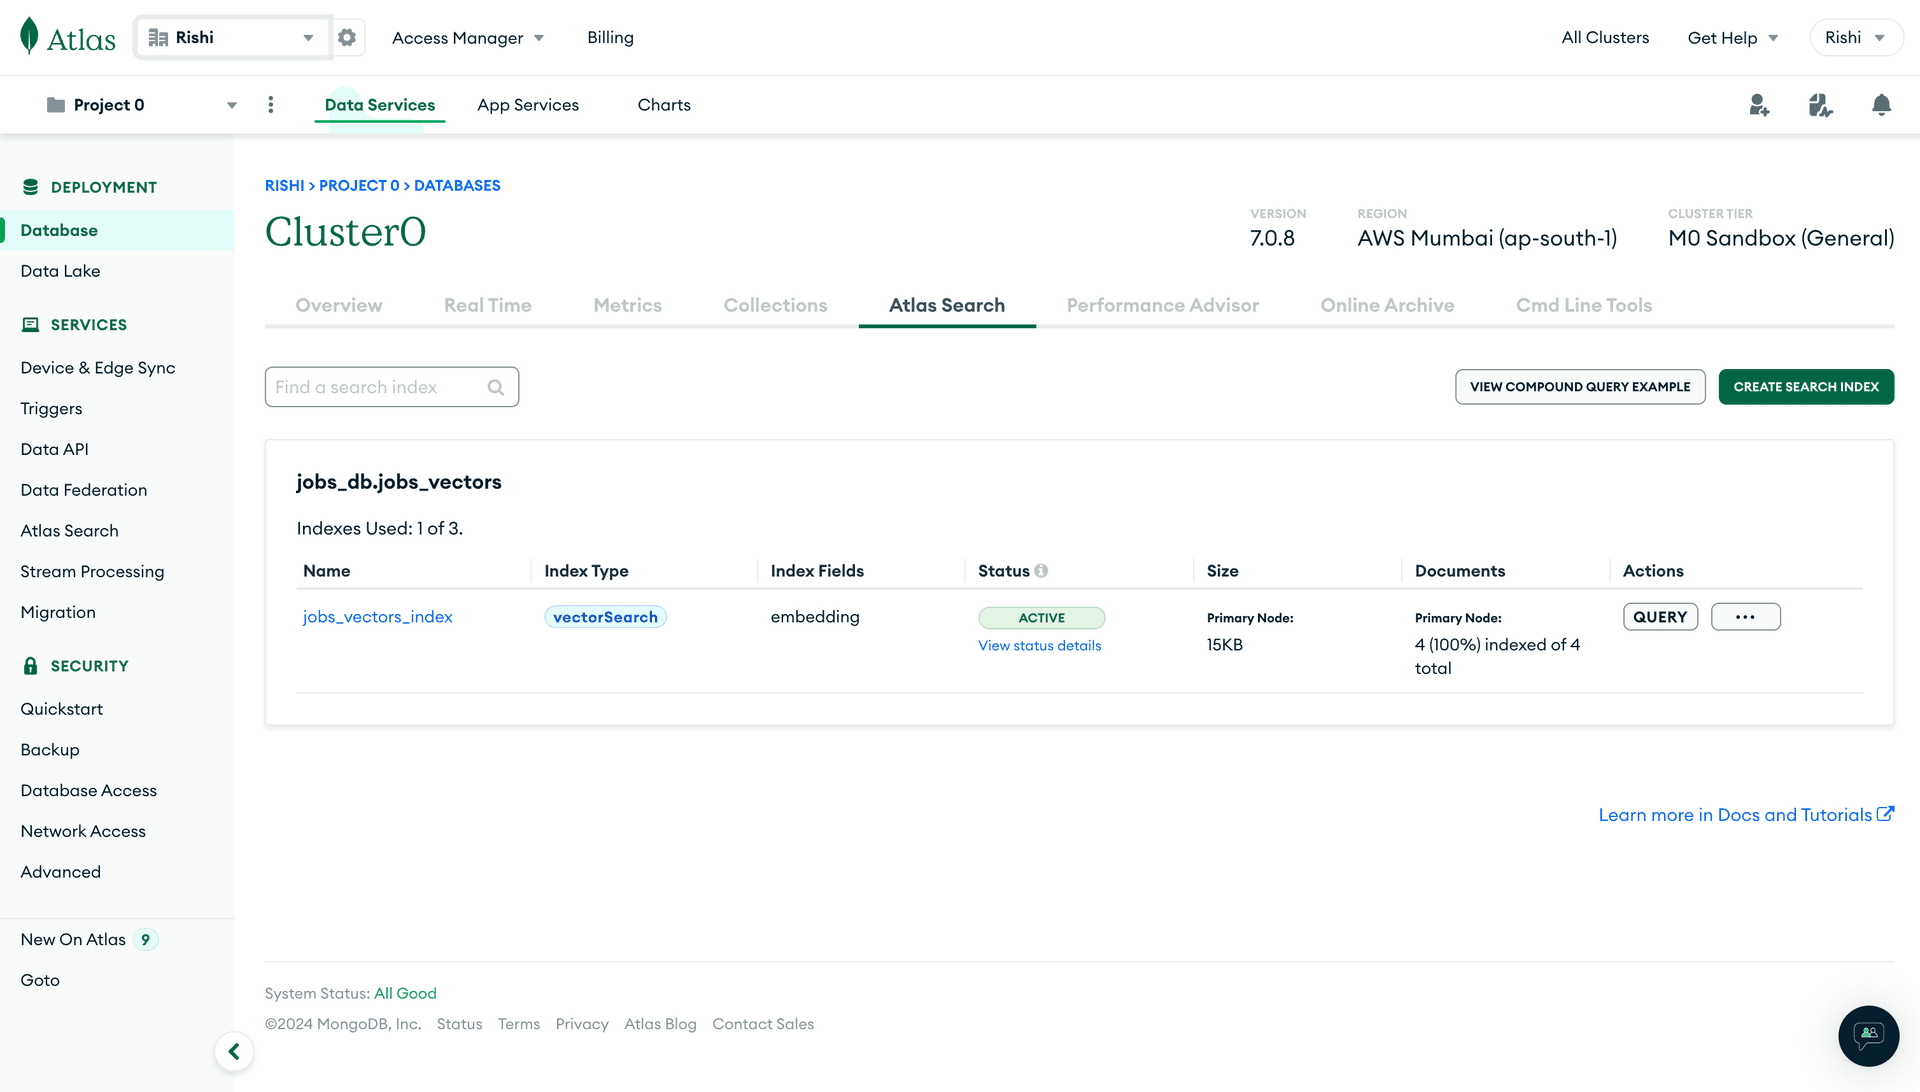Click the Create Search Index button
The width and height of the screenshot is (1920, 1092).
[x=1805, y=387]
